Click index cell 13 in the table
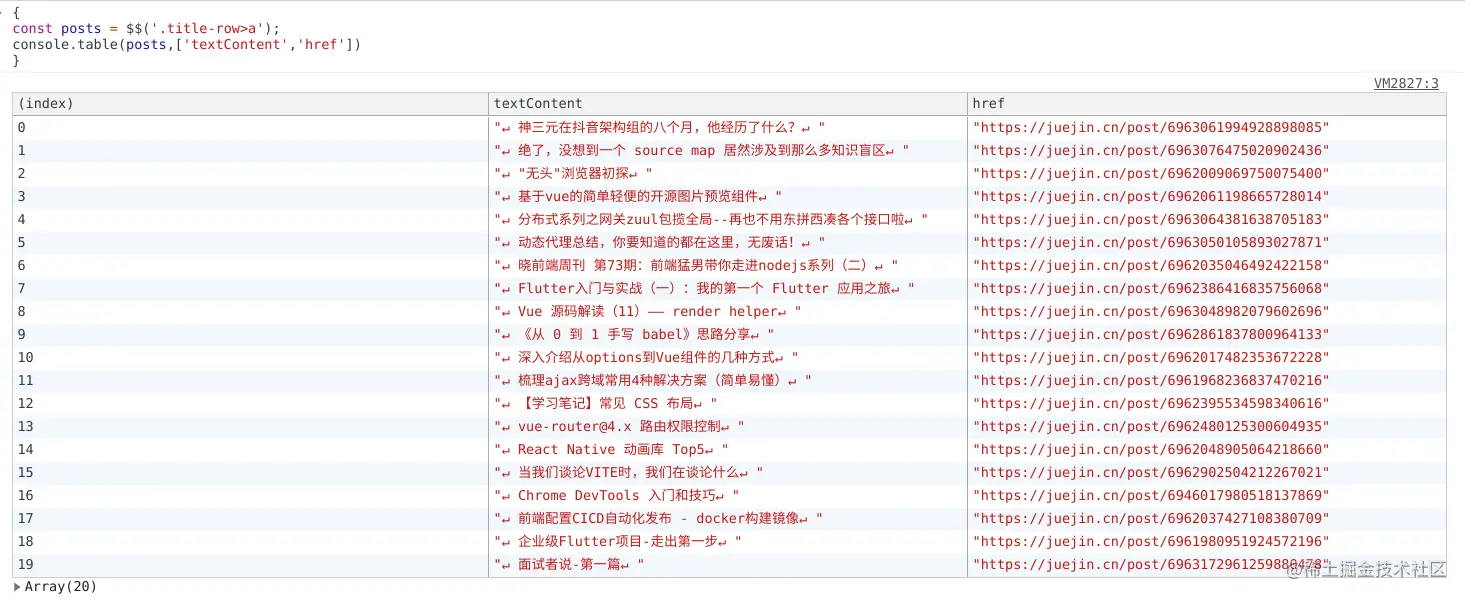Screen dimensions: 1465x598 click(250, 426)
